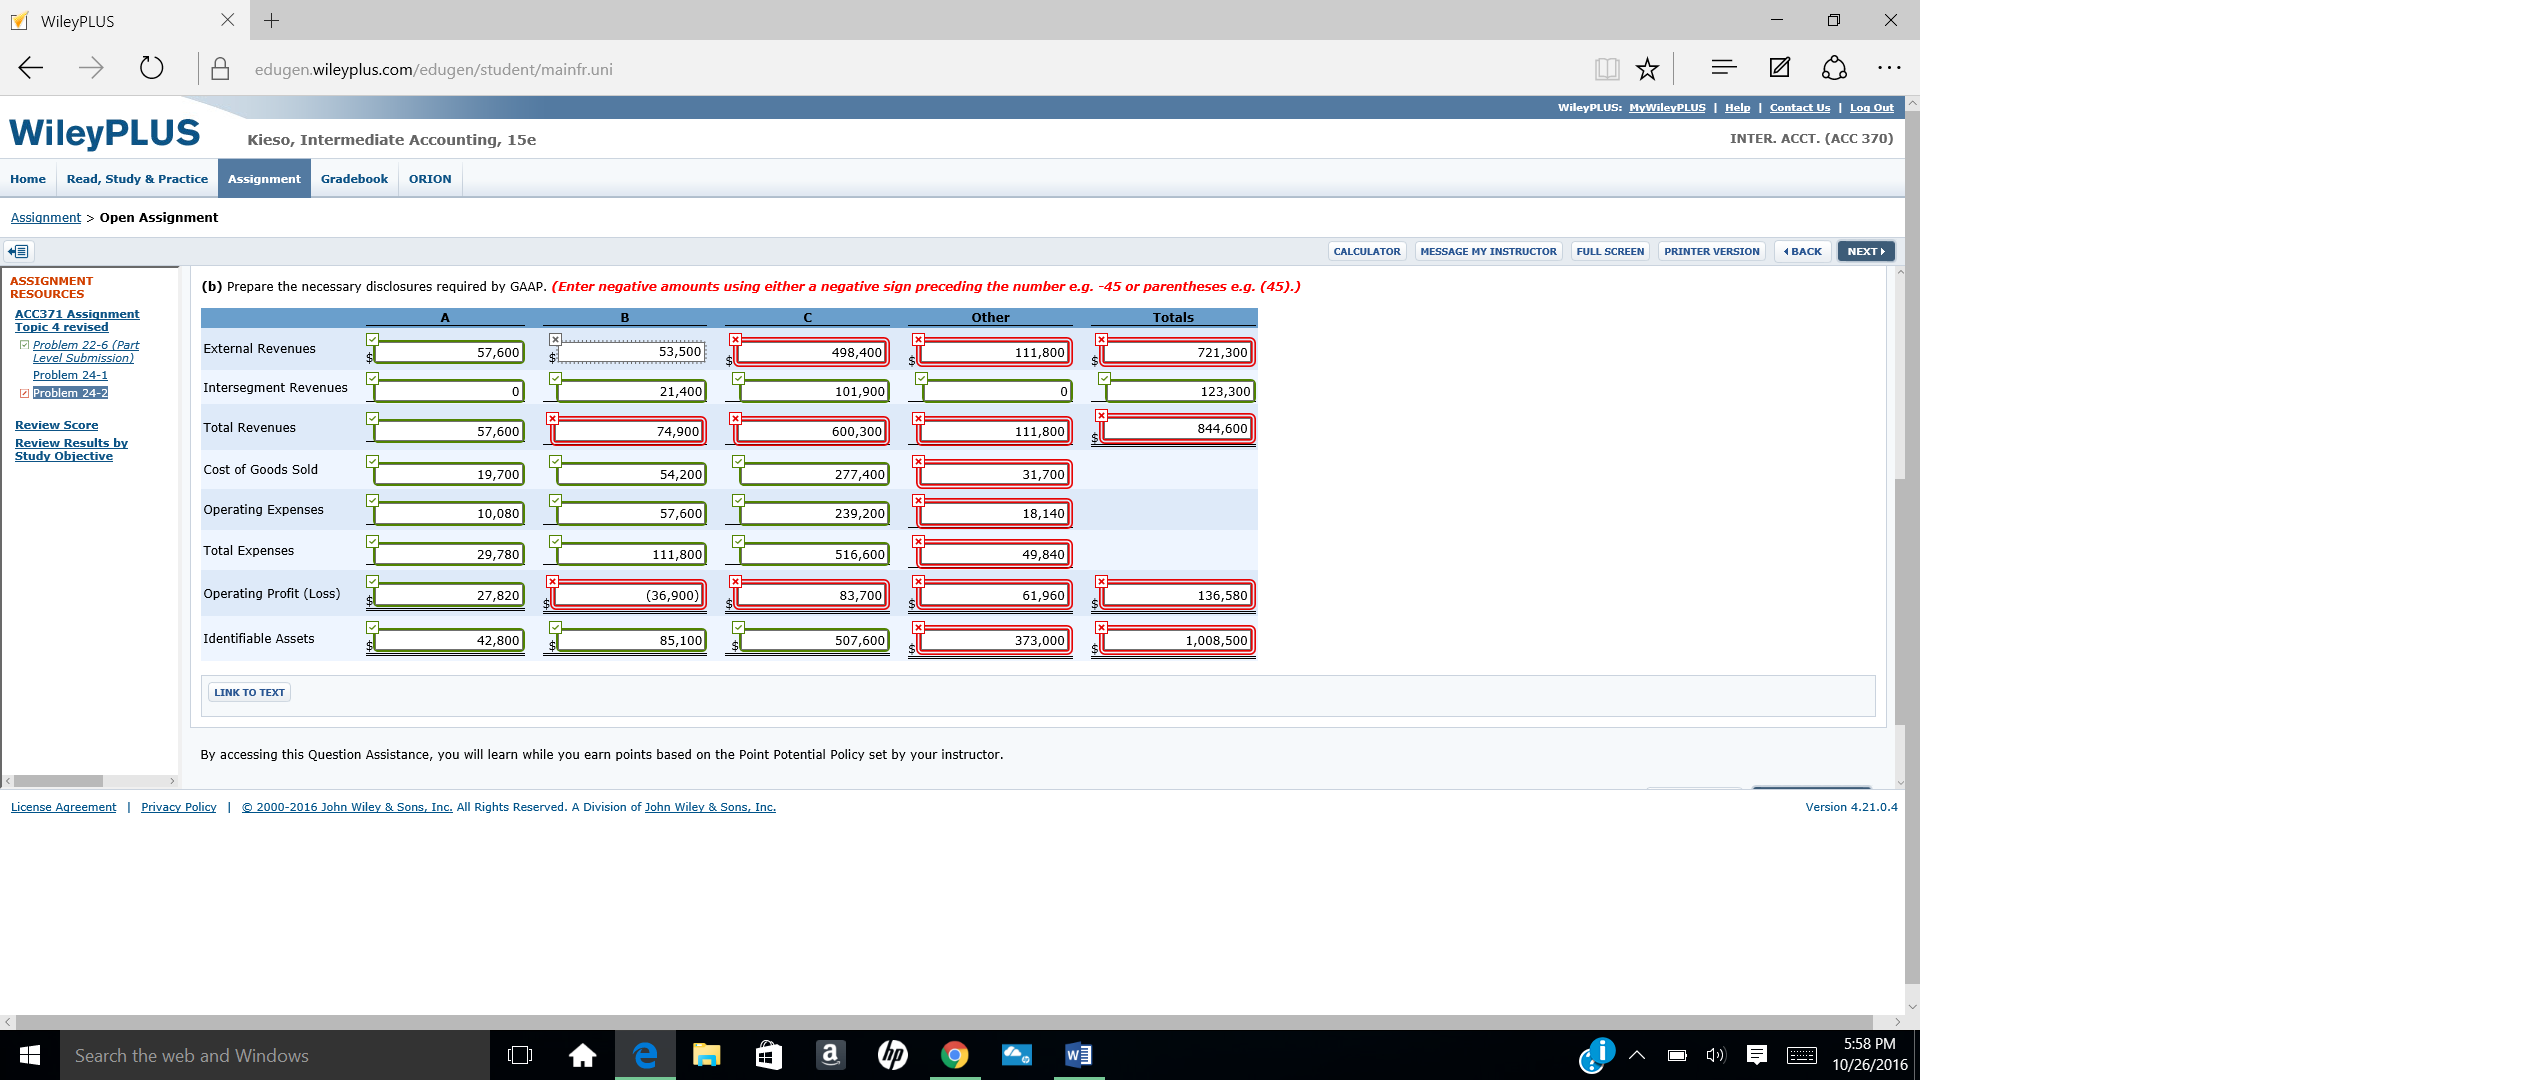Viewport: 2526px width, 1080px height.
Task: Open Chrome from the taskbar
Action: (954, 1055)
